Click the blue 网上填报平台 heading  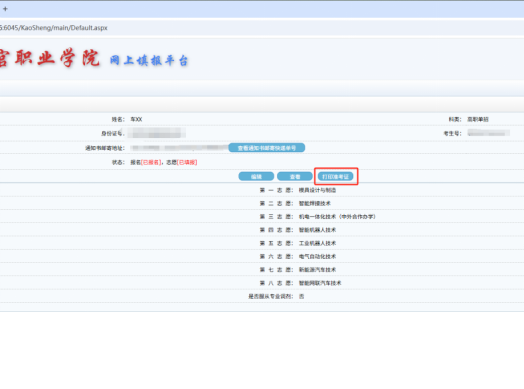pyautogui.click(x=149, y=60)
